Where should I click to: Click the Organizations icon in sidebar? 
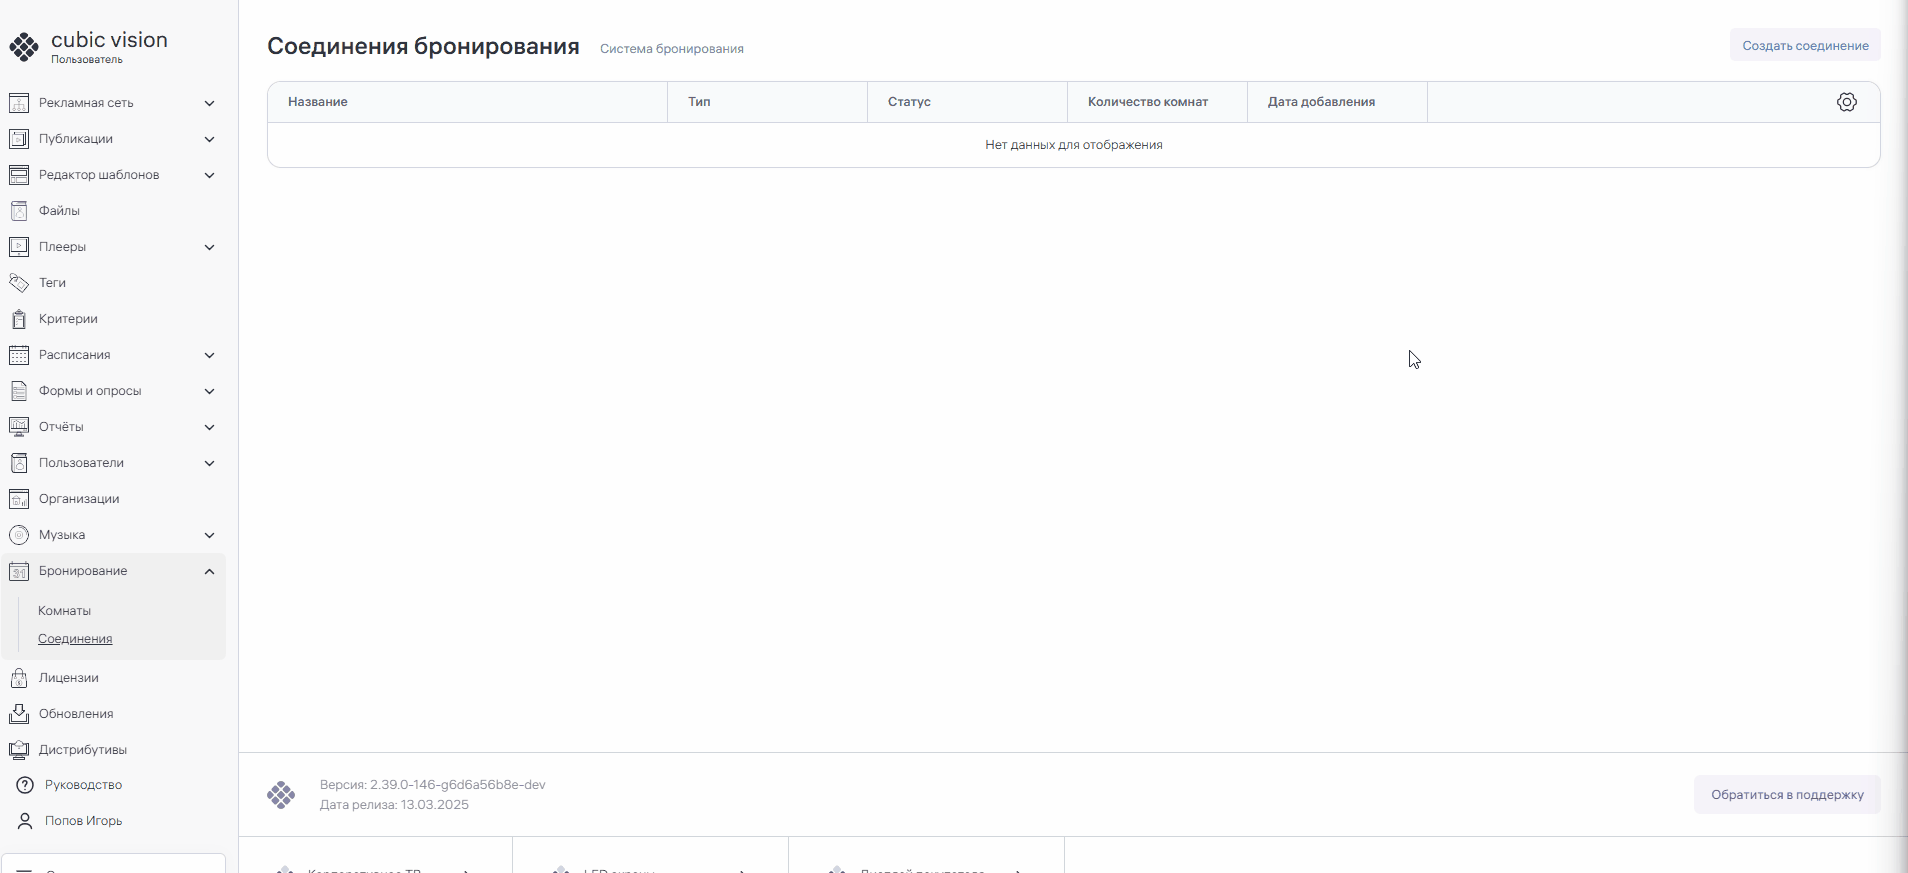point(19,499)
